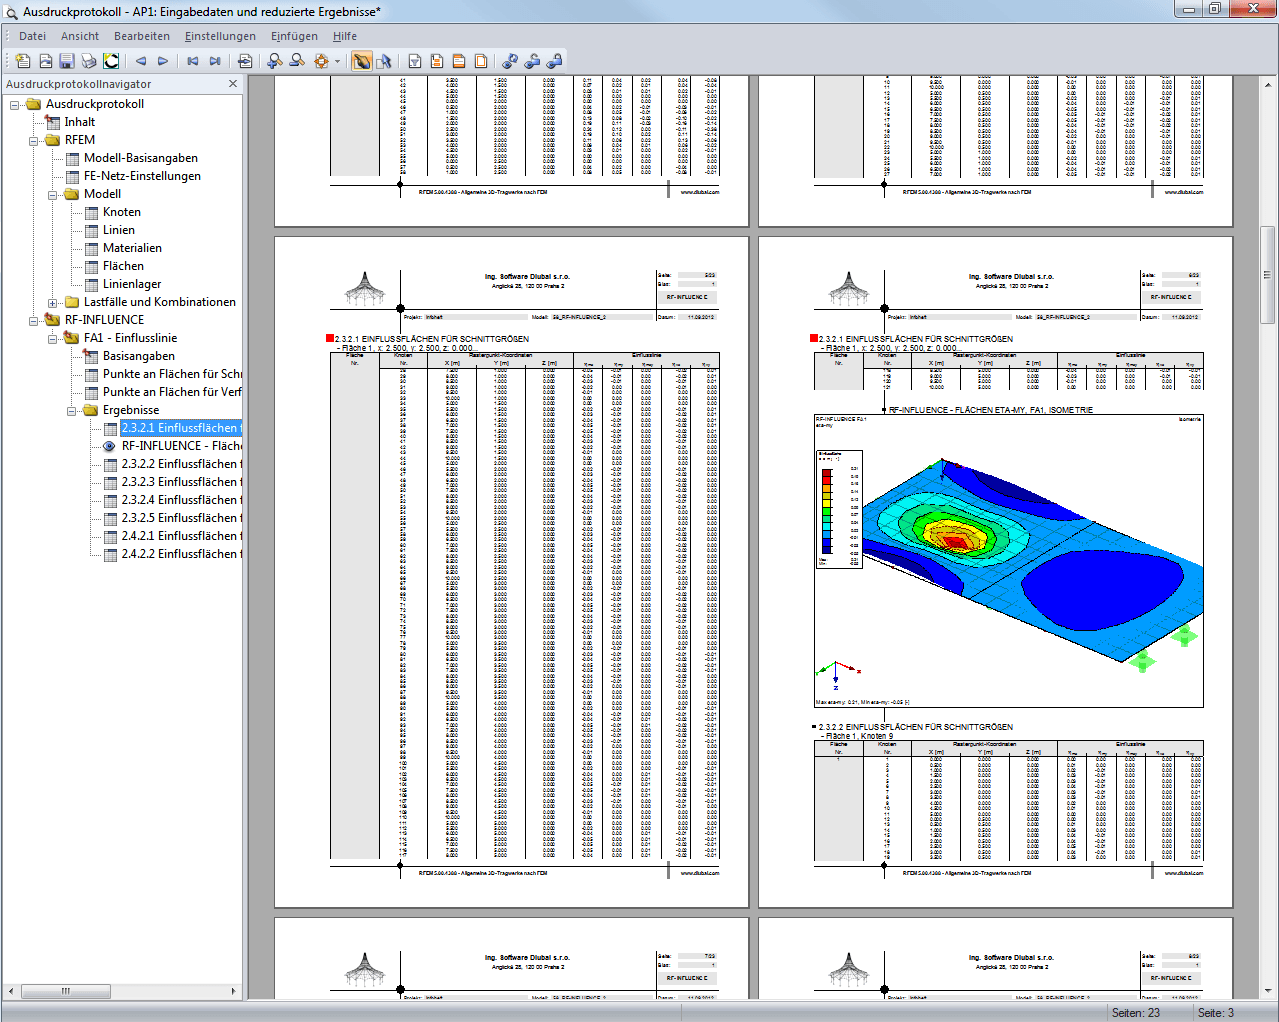This screenshot has height=1022, width=1279.
Task: Click the save printout report icon
Action: coord(67,61)
